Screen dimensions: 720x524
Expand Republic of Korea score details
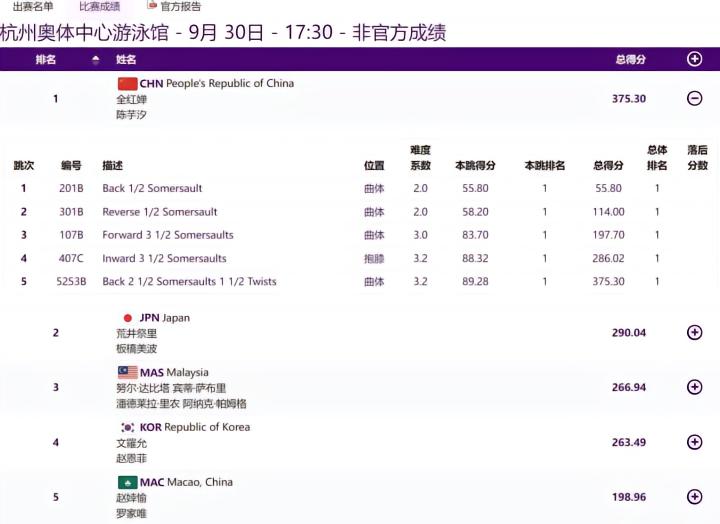pos(694,442)
